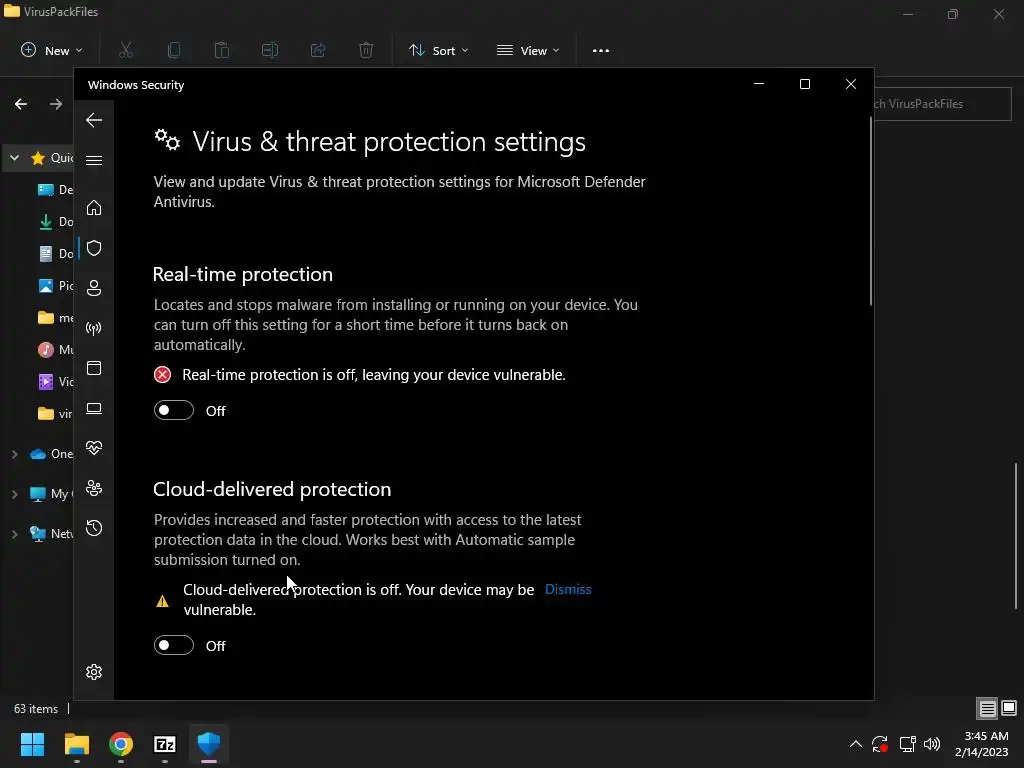
Task: Open the View dropdown in File Explorer
Action: pyautogui.click(x=528, y=50)
